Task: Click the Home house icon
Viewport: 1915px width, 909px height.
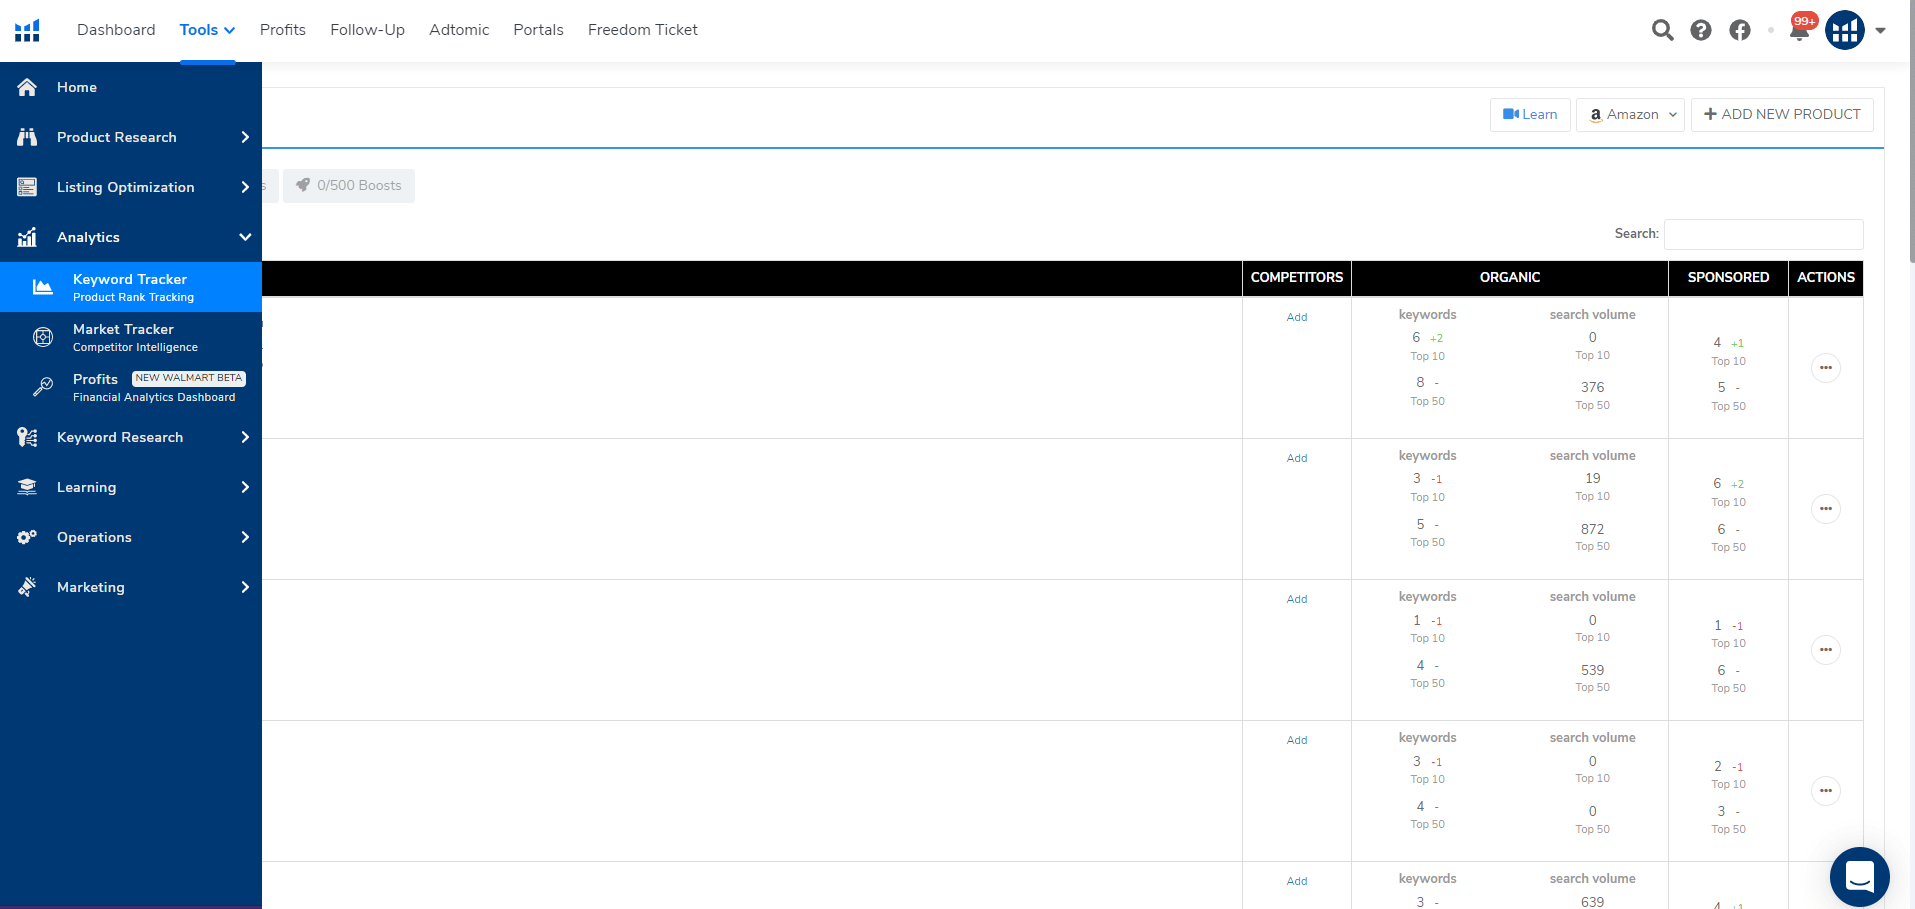Action: (x=27, y=87)
